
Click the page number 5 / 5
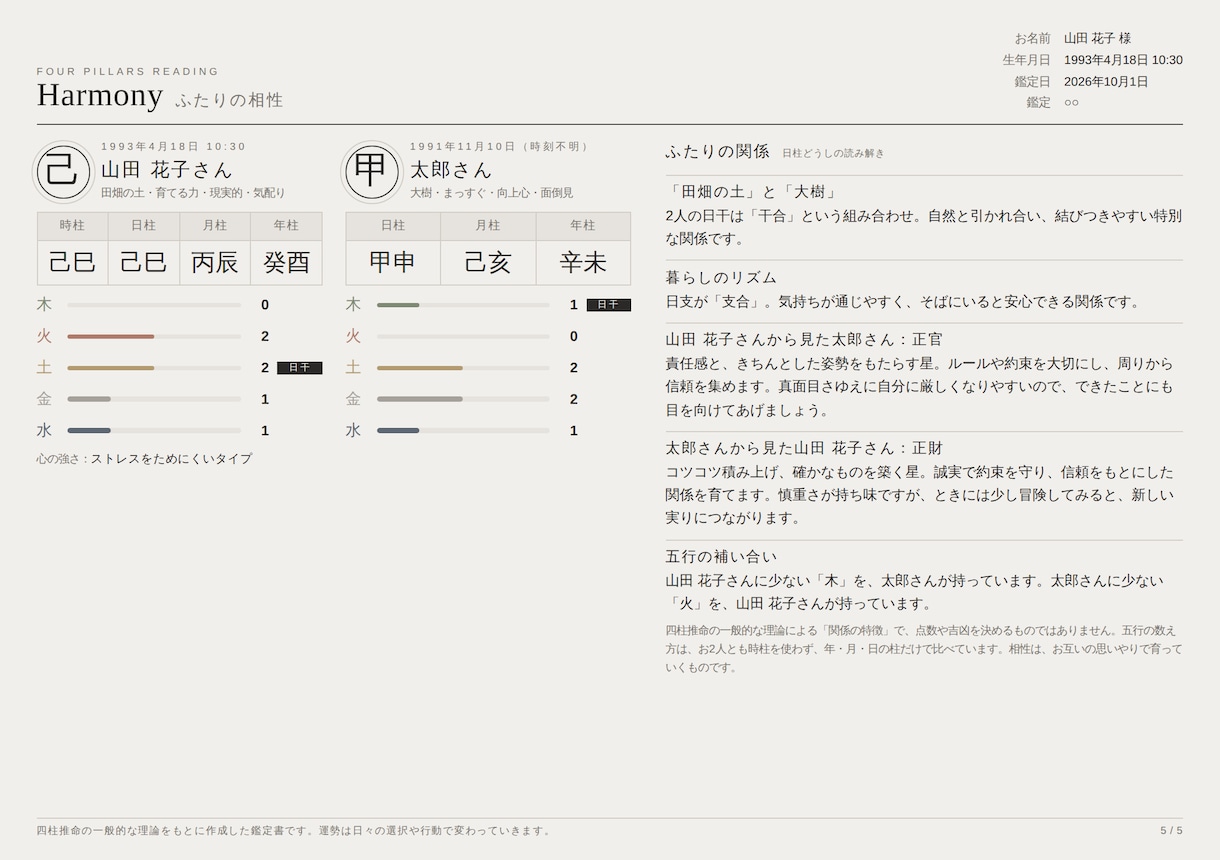[1171, 831]
